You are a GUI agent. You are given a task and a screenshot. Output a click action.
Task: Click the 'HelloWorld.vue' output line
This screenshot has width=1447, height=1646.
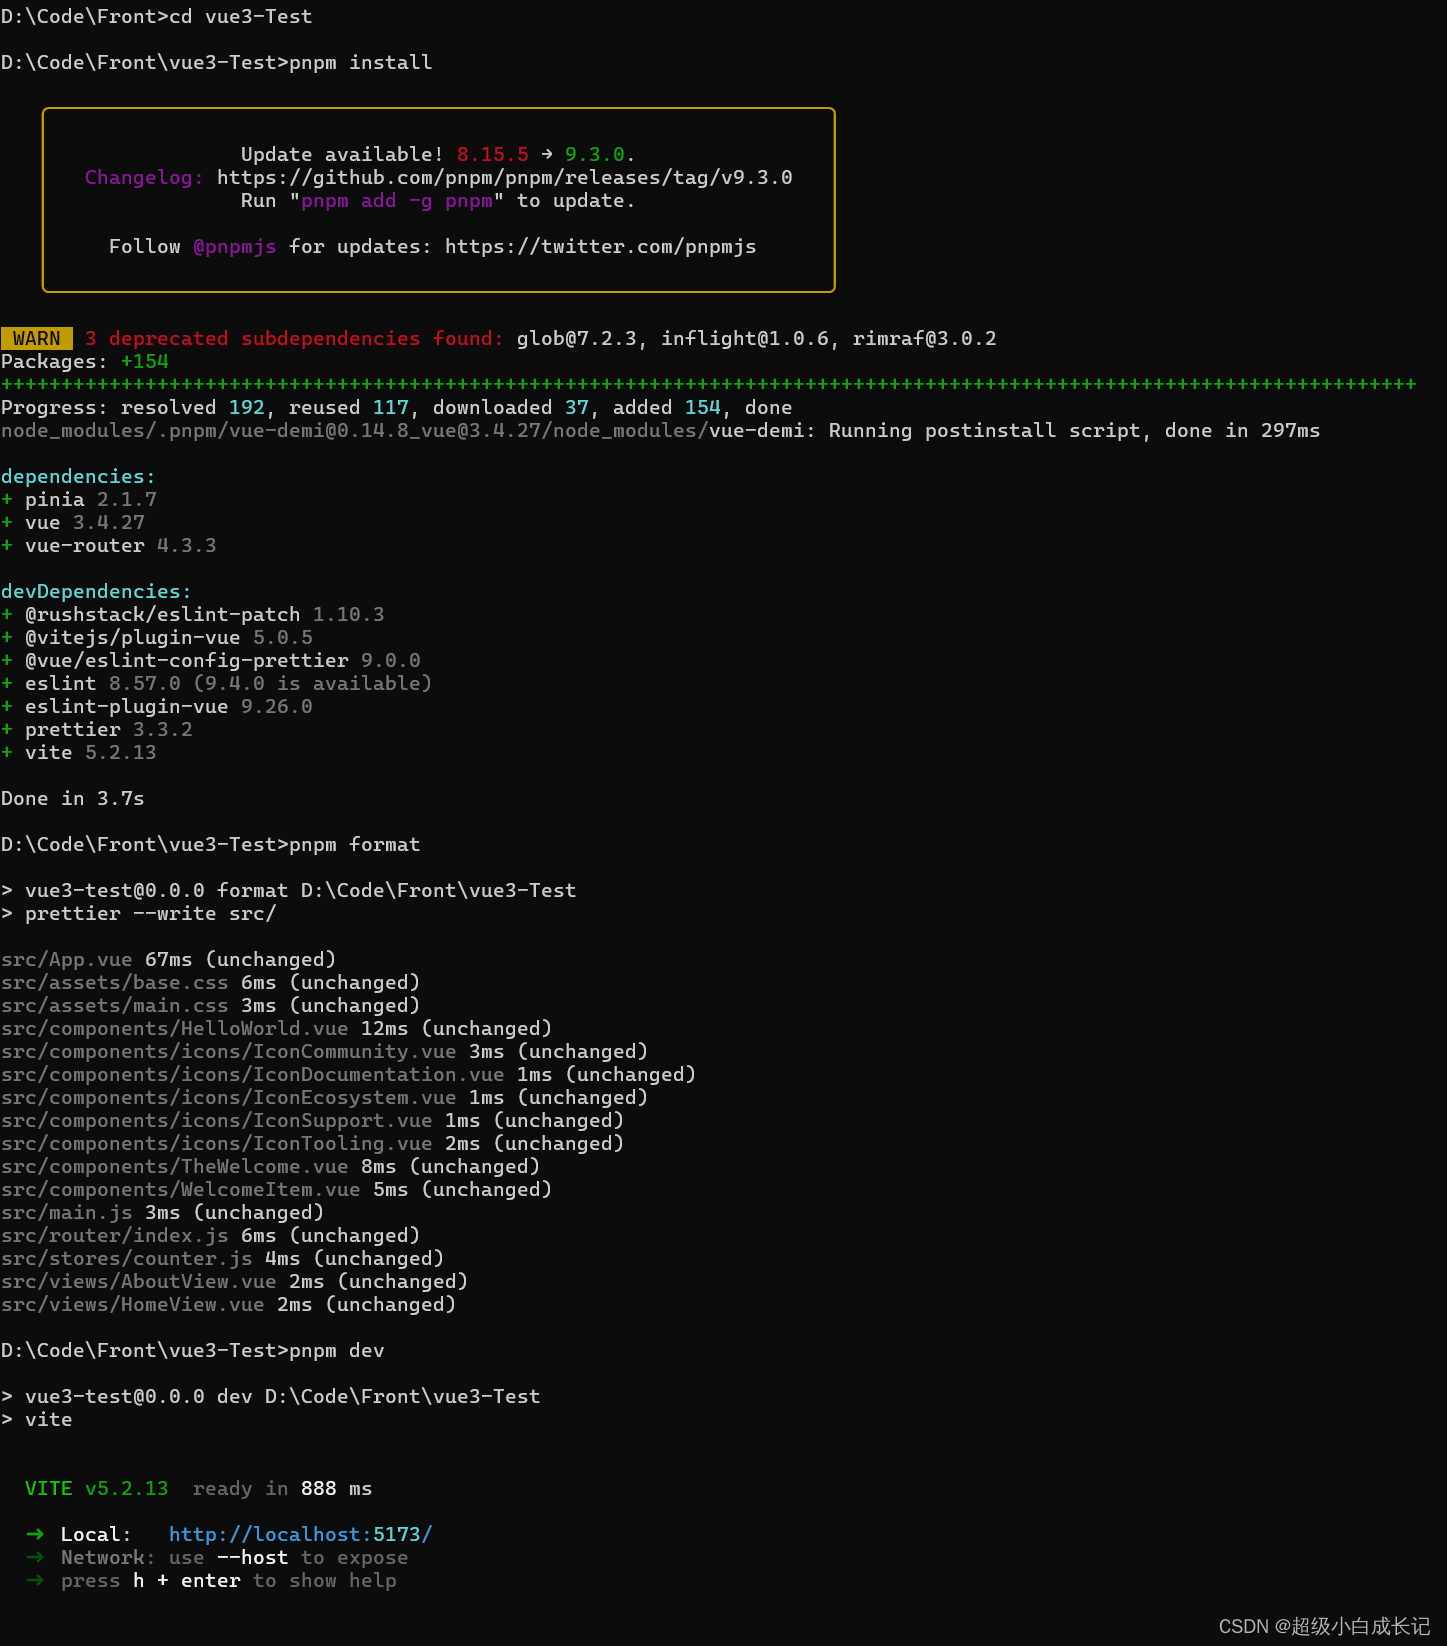click(276, 1028)
